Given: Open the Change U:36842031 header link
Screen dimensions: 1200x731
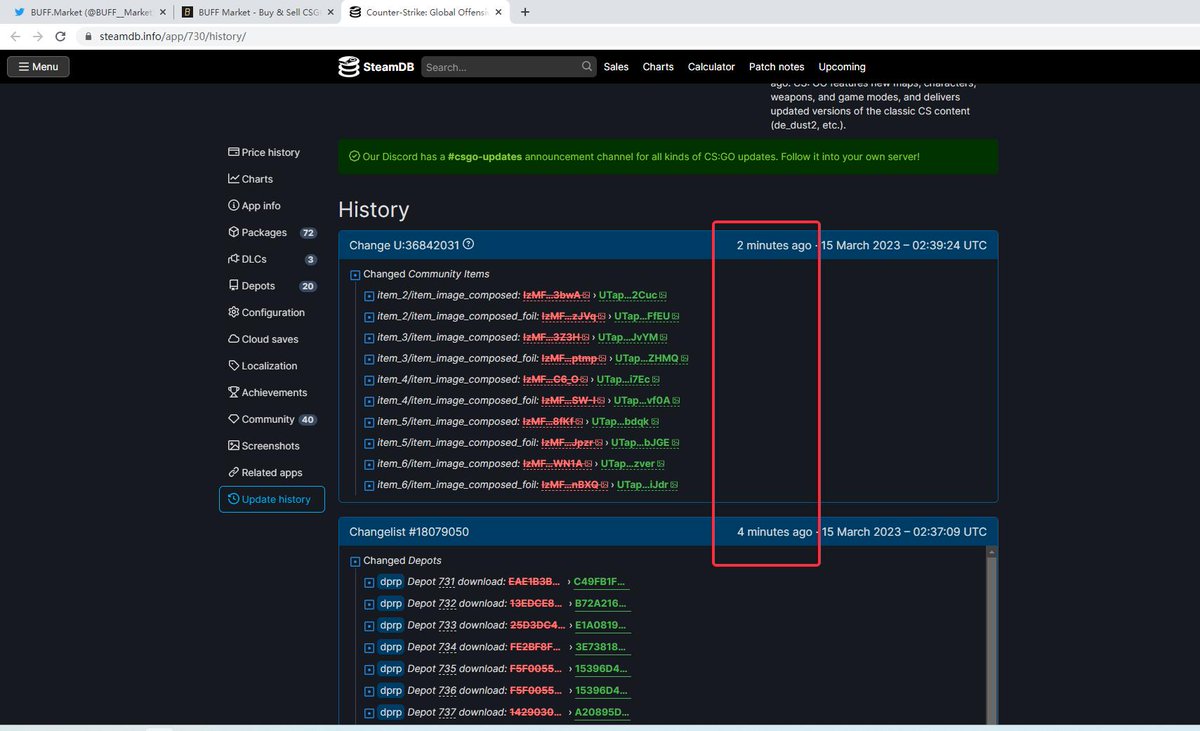Looking at the screenshot, I should tap(404, 245).
